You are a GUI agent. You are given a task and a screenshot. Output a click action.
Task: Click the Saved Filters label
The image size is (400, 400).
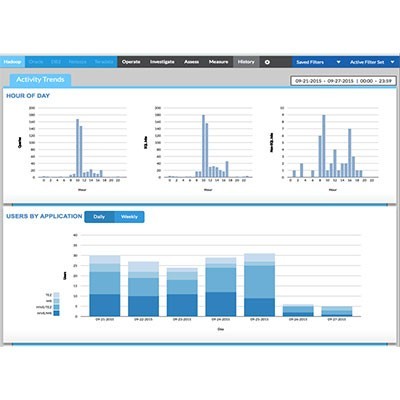click(310, 62)
